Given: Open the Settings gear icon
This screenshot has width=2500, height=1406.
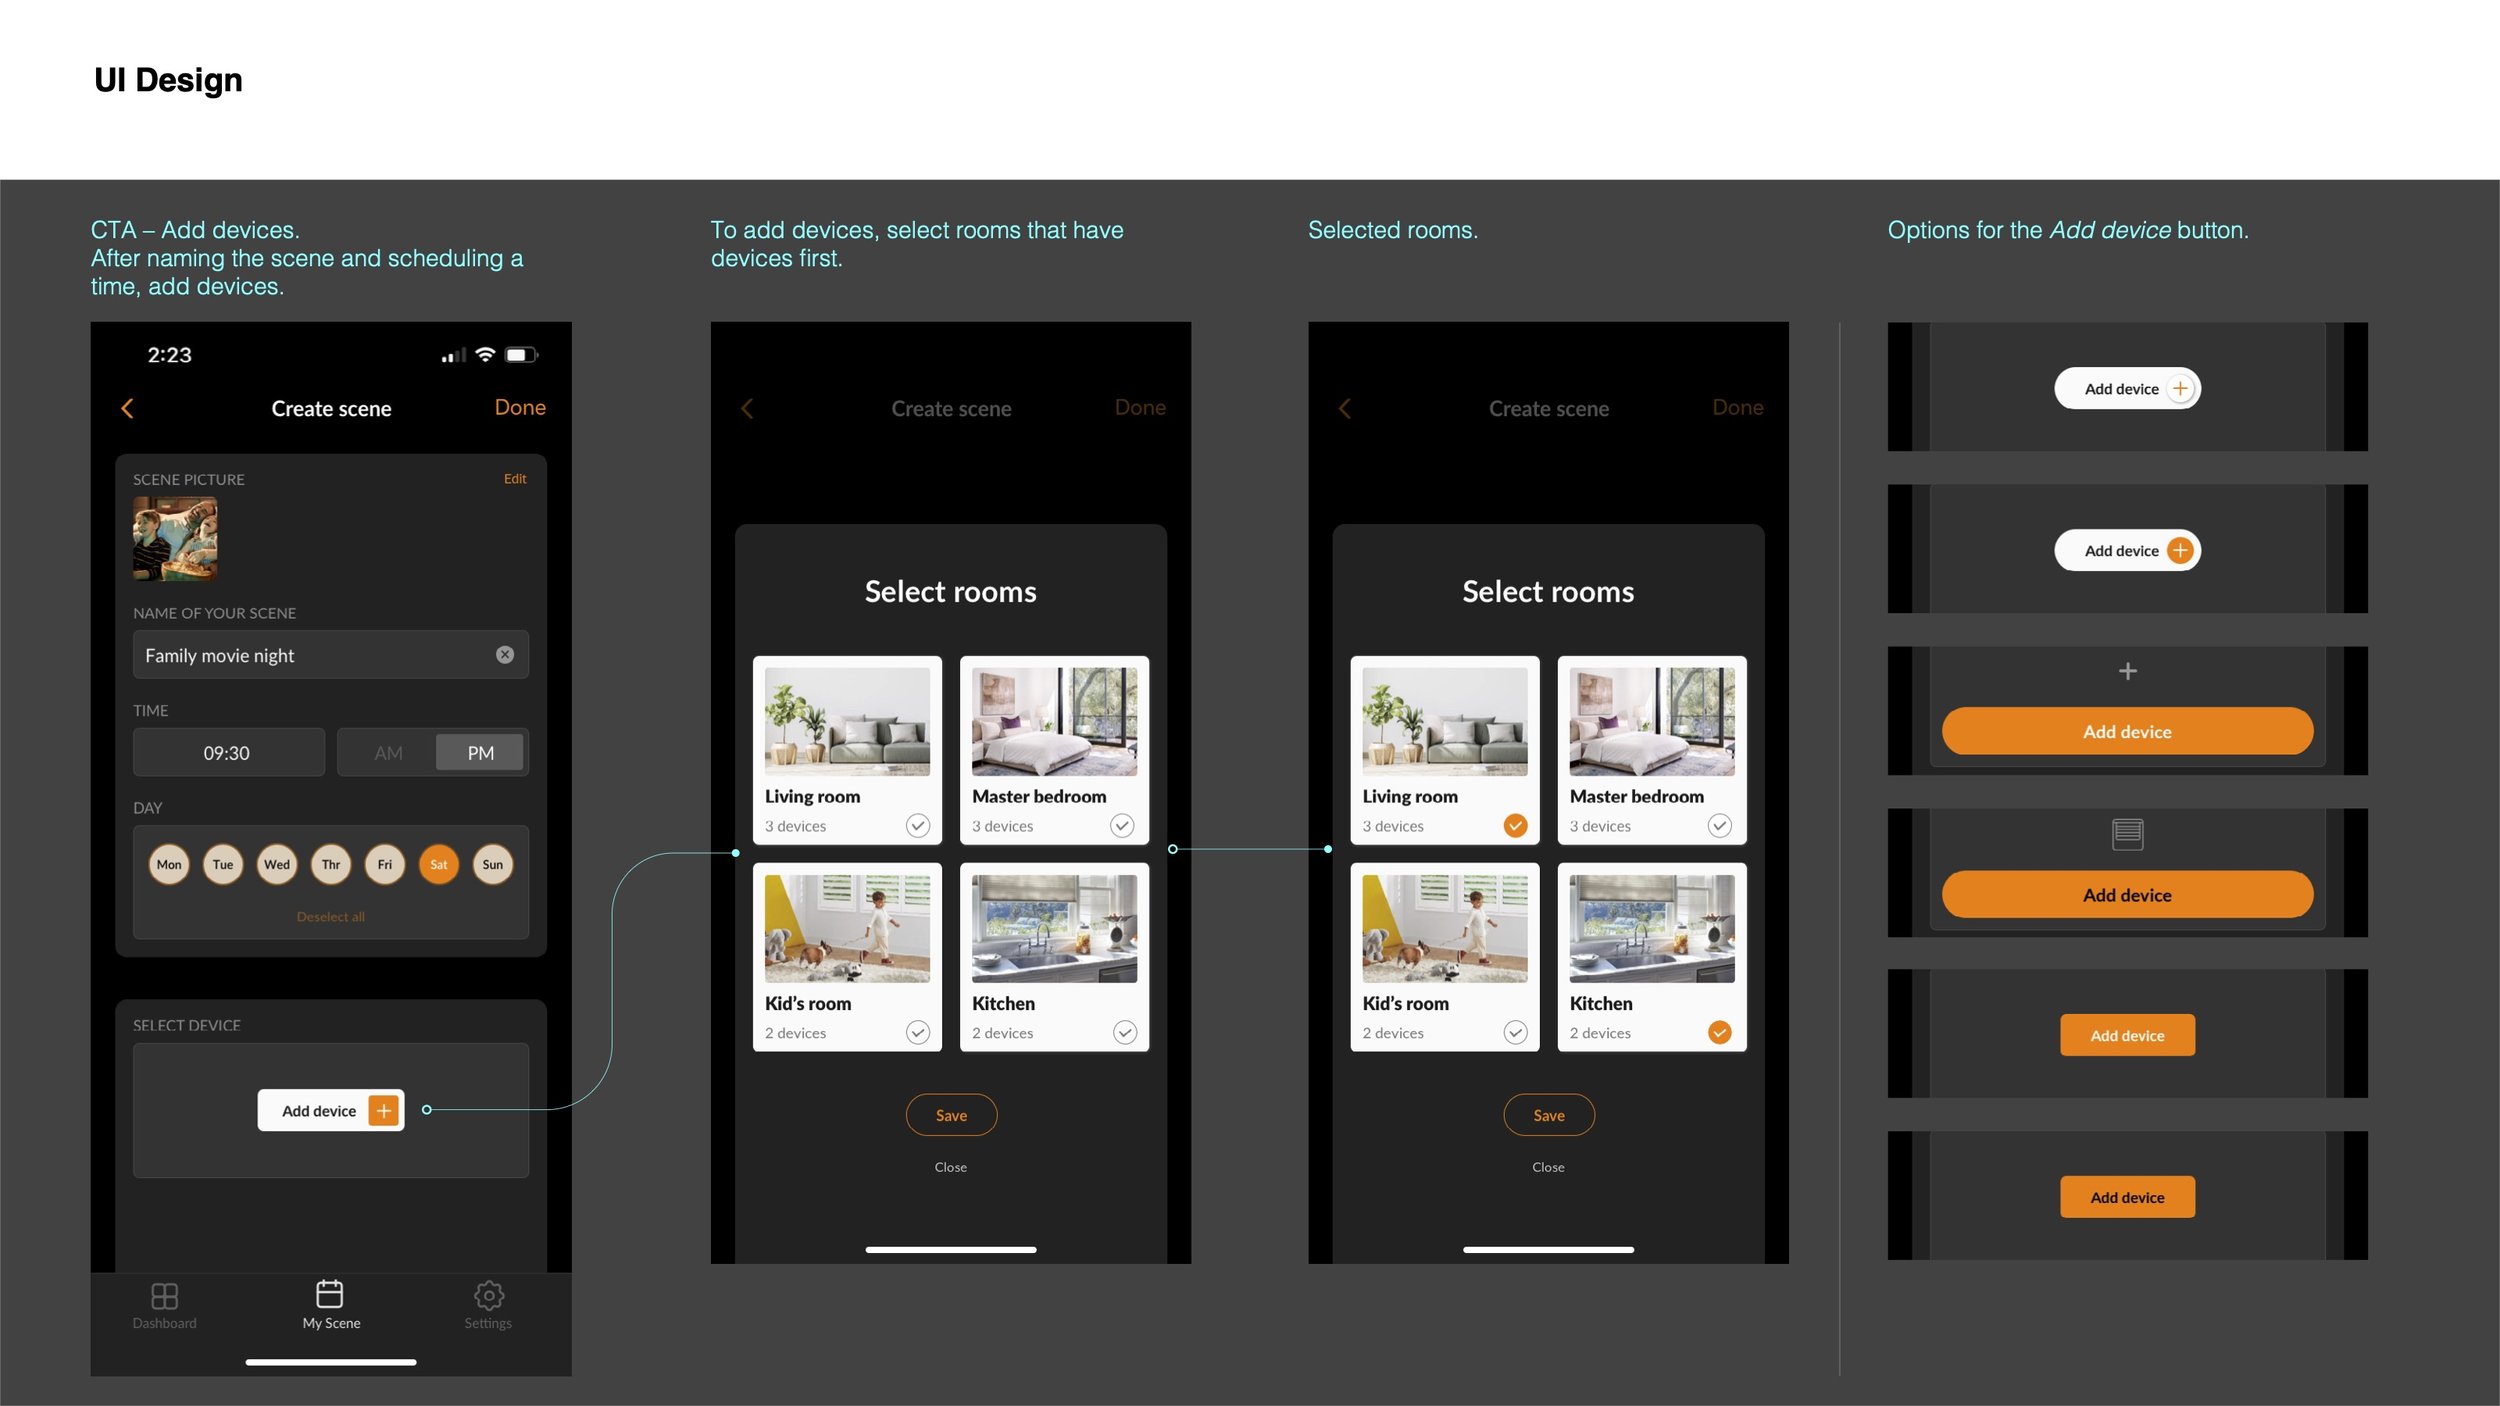Looking at the screenshot, I should tap(488, 1296).
